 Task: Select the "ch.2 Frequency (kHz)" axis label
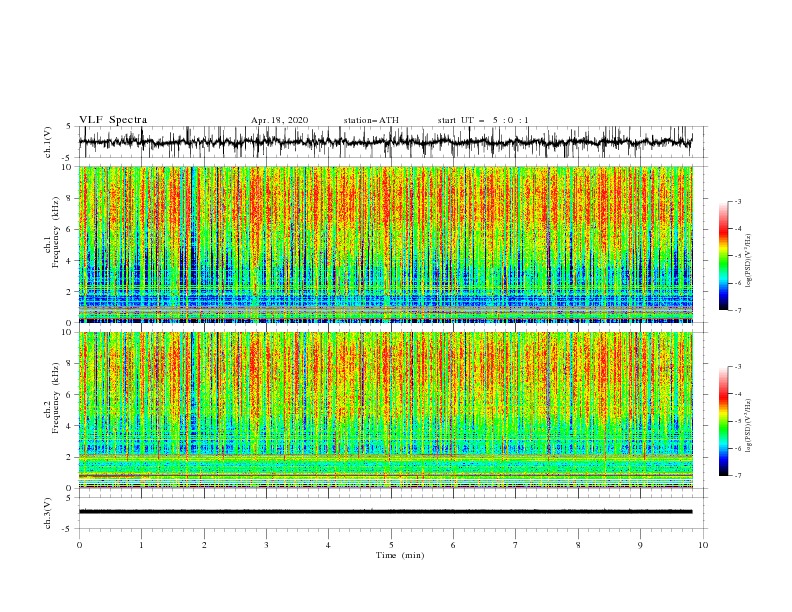(x=52, y=398)
